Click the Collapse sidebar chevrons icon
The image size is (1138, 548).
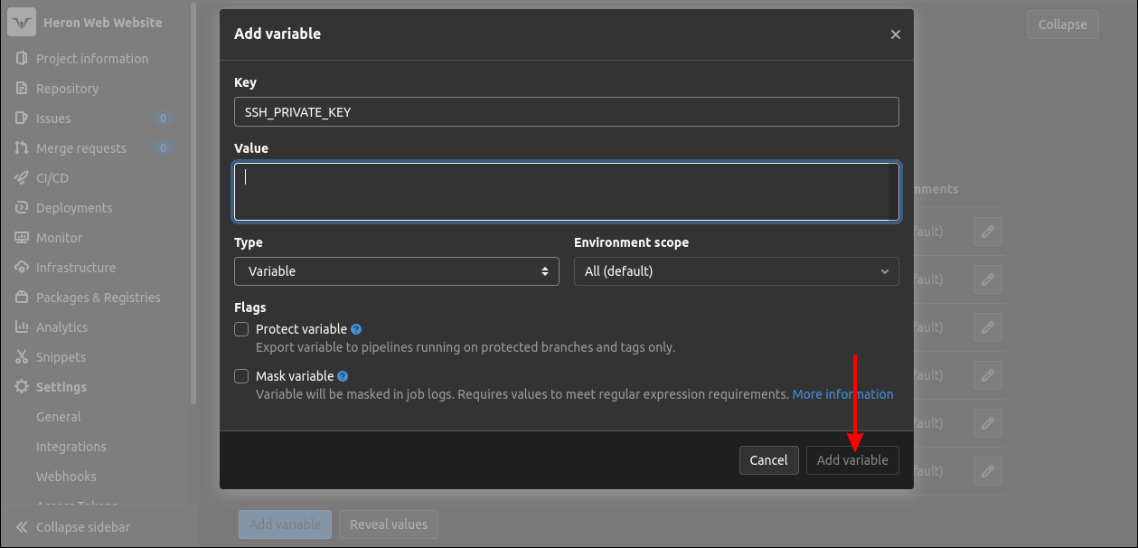tap(22, 527)
